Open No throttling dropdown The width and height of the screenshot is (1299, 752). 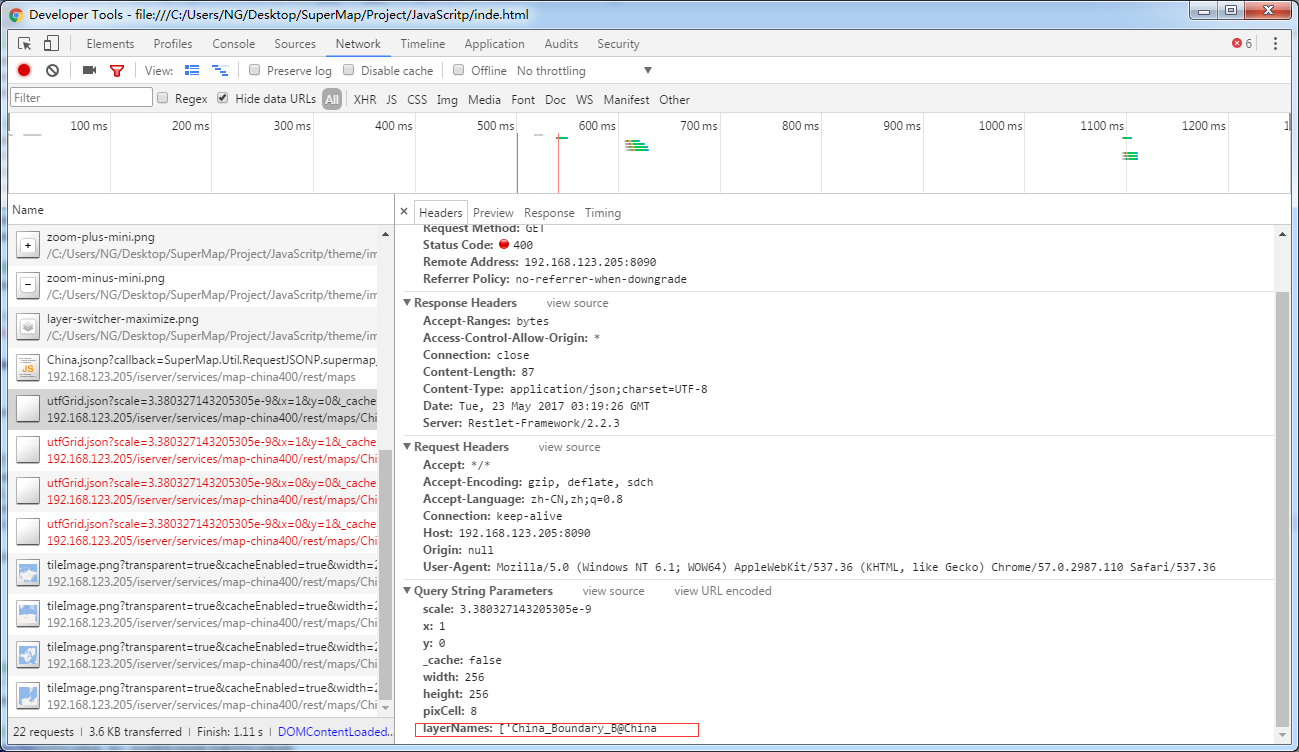[584, 71]
